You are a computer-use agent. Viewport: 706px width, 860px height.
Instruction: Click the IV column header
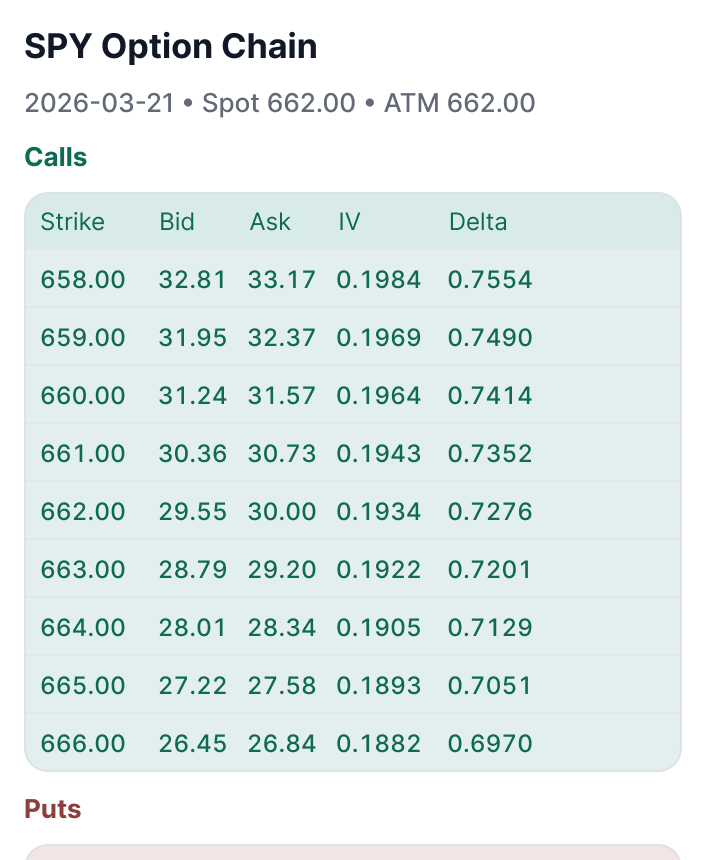(x=349, y=222)
